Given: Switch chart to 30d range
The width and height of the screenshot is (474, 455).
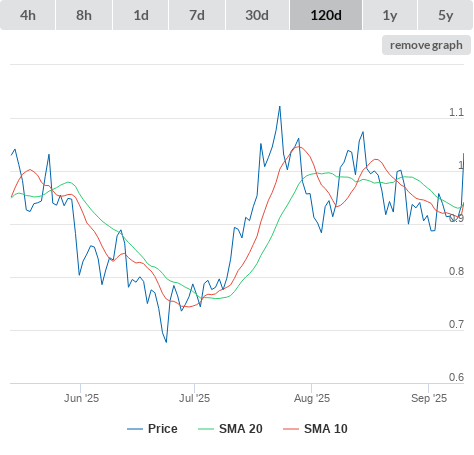Looking at the screenshot, I should (257, 15).
